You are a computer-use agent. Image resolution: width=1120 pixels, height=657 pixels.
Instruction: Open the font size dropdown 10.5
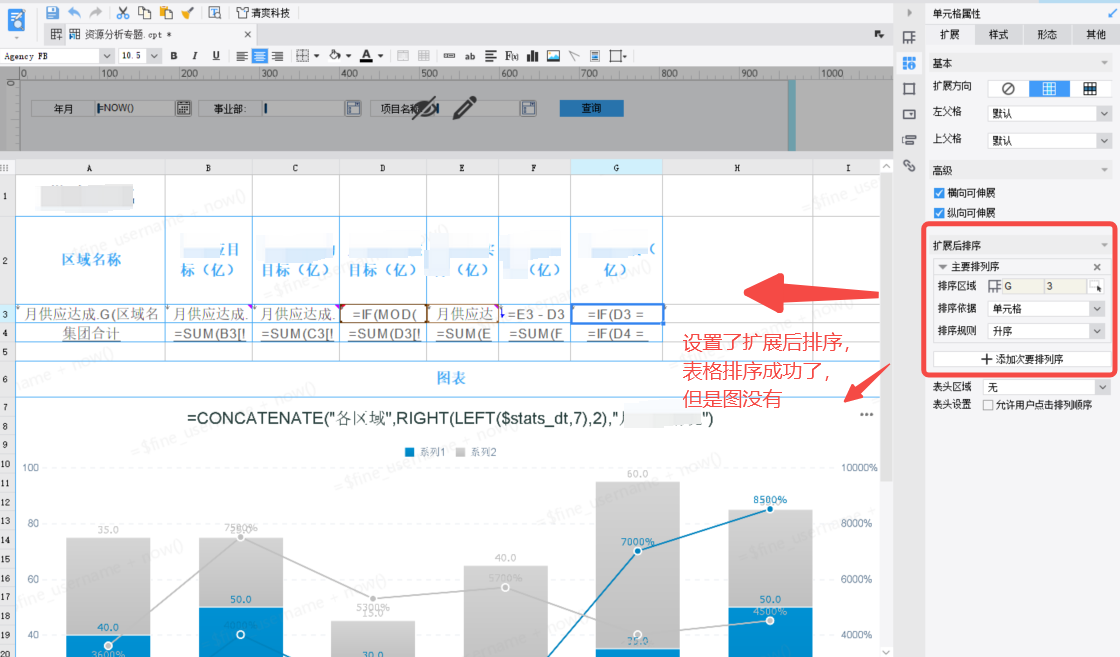point(154,56)
